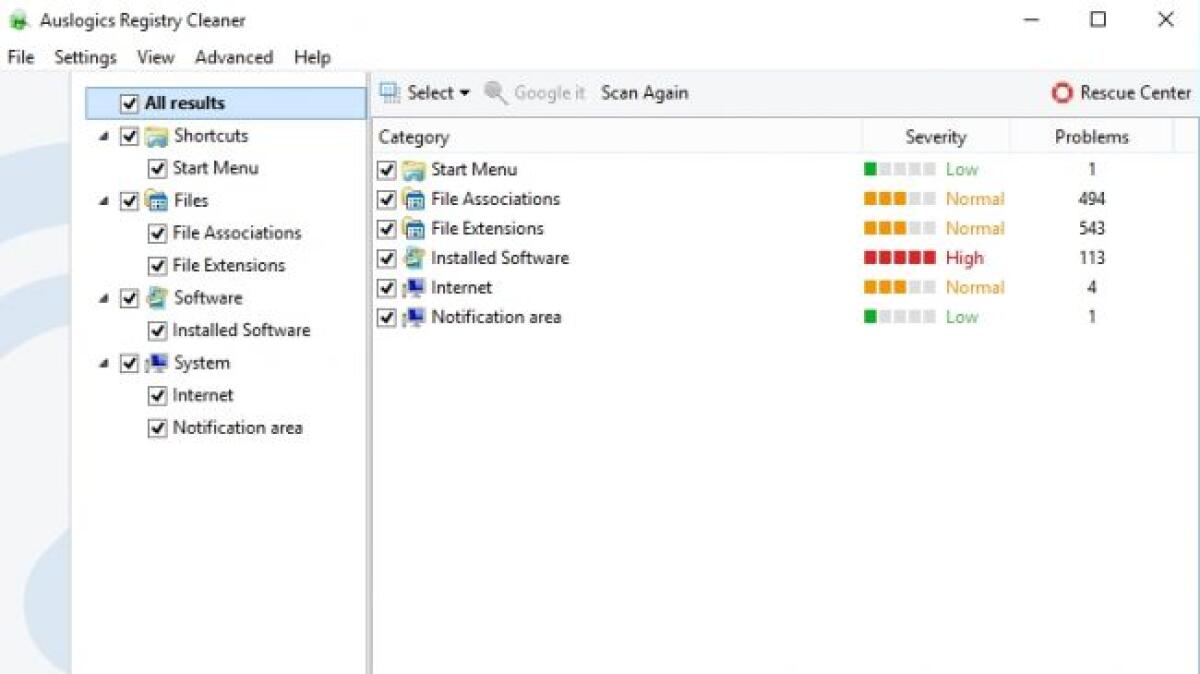The image size is (1200, 674).
Task: Open the Settings menu
Action: pos(85,57)
